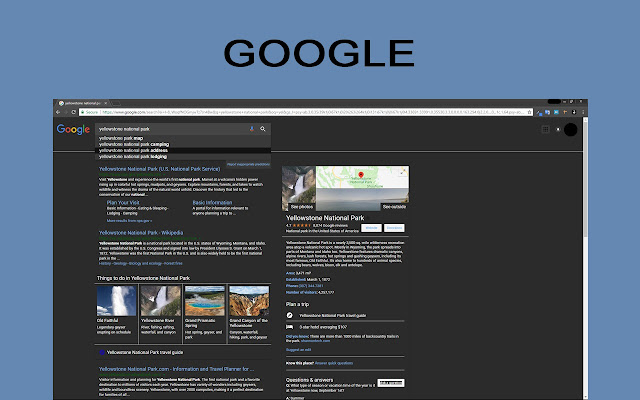Select suggestion 'yellowstone park map'
Viewport: 640px width, 400px height.
click(183, 138)
